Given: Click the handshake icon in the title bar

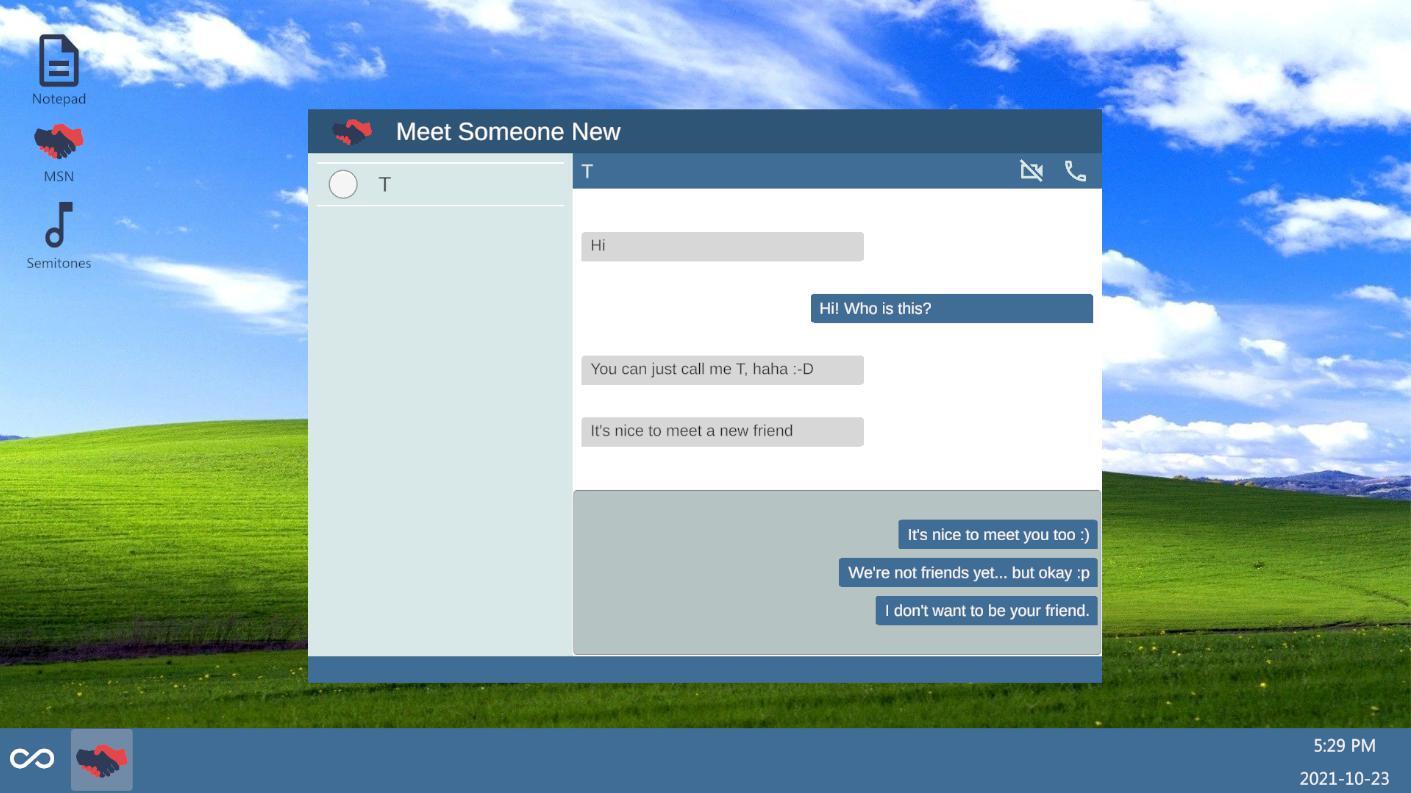Looking at the screenshot, I should (354, 130).
